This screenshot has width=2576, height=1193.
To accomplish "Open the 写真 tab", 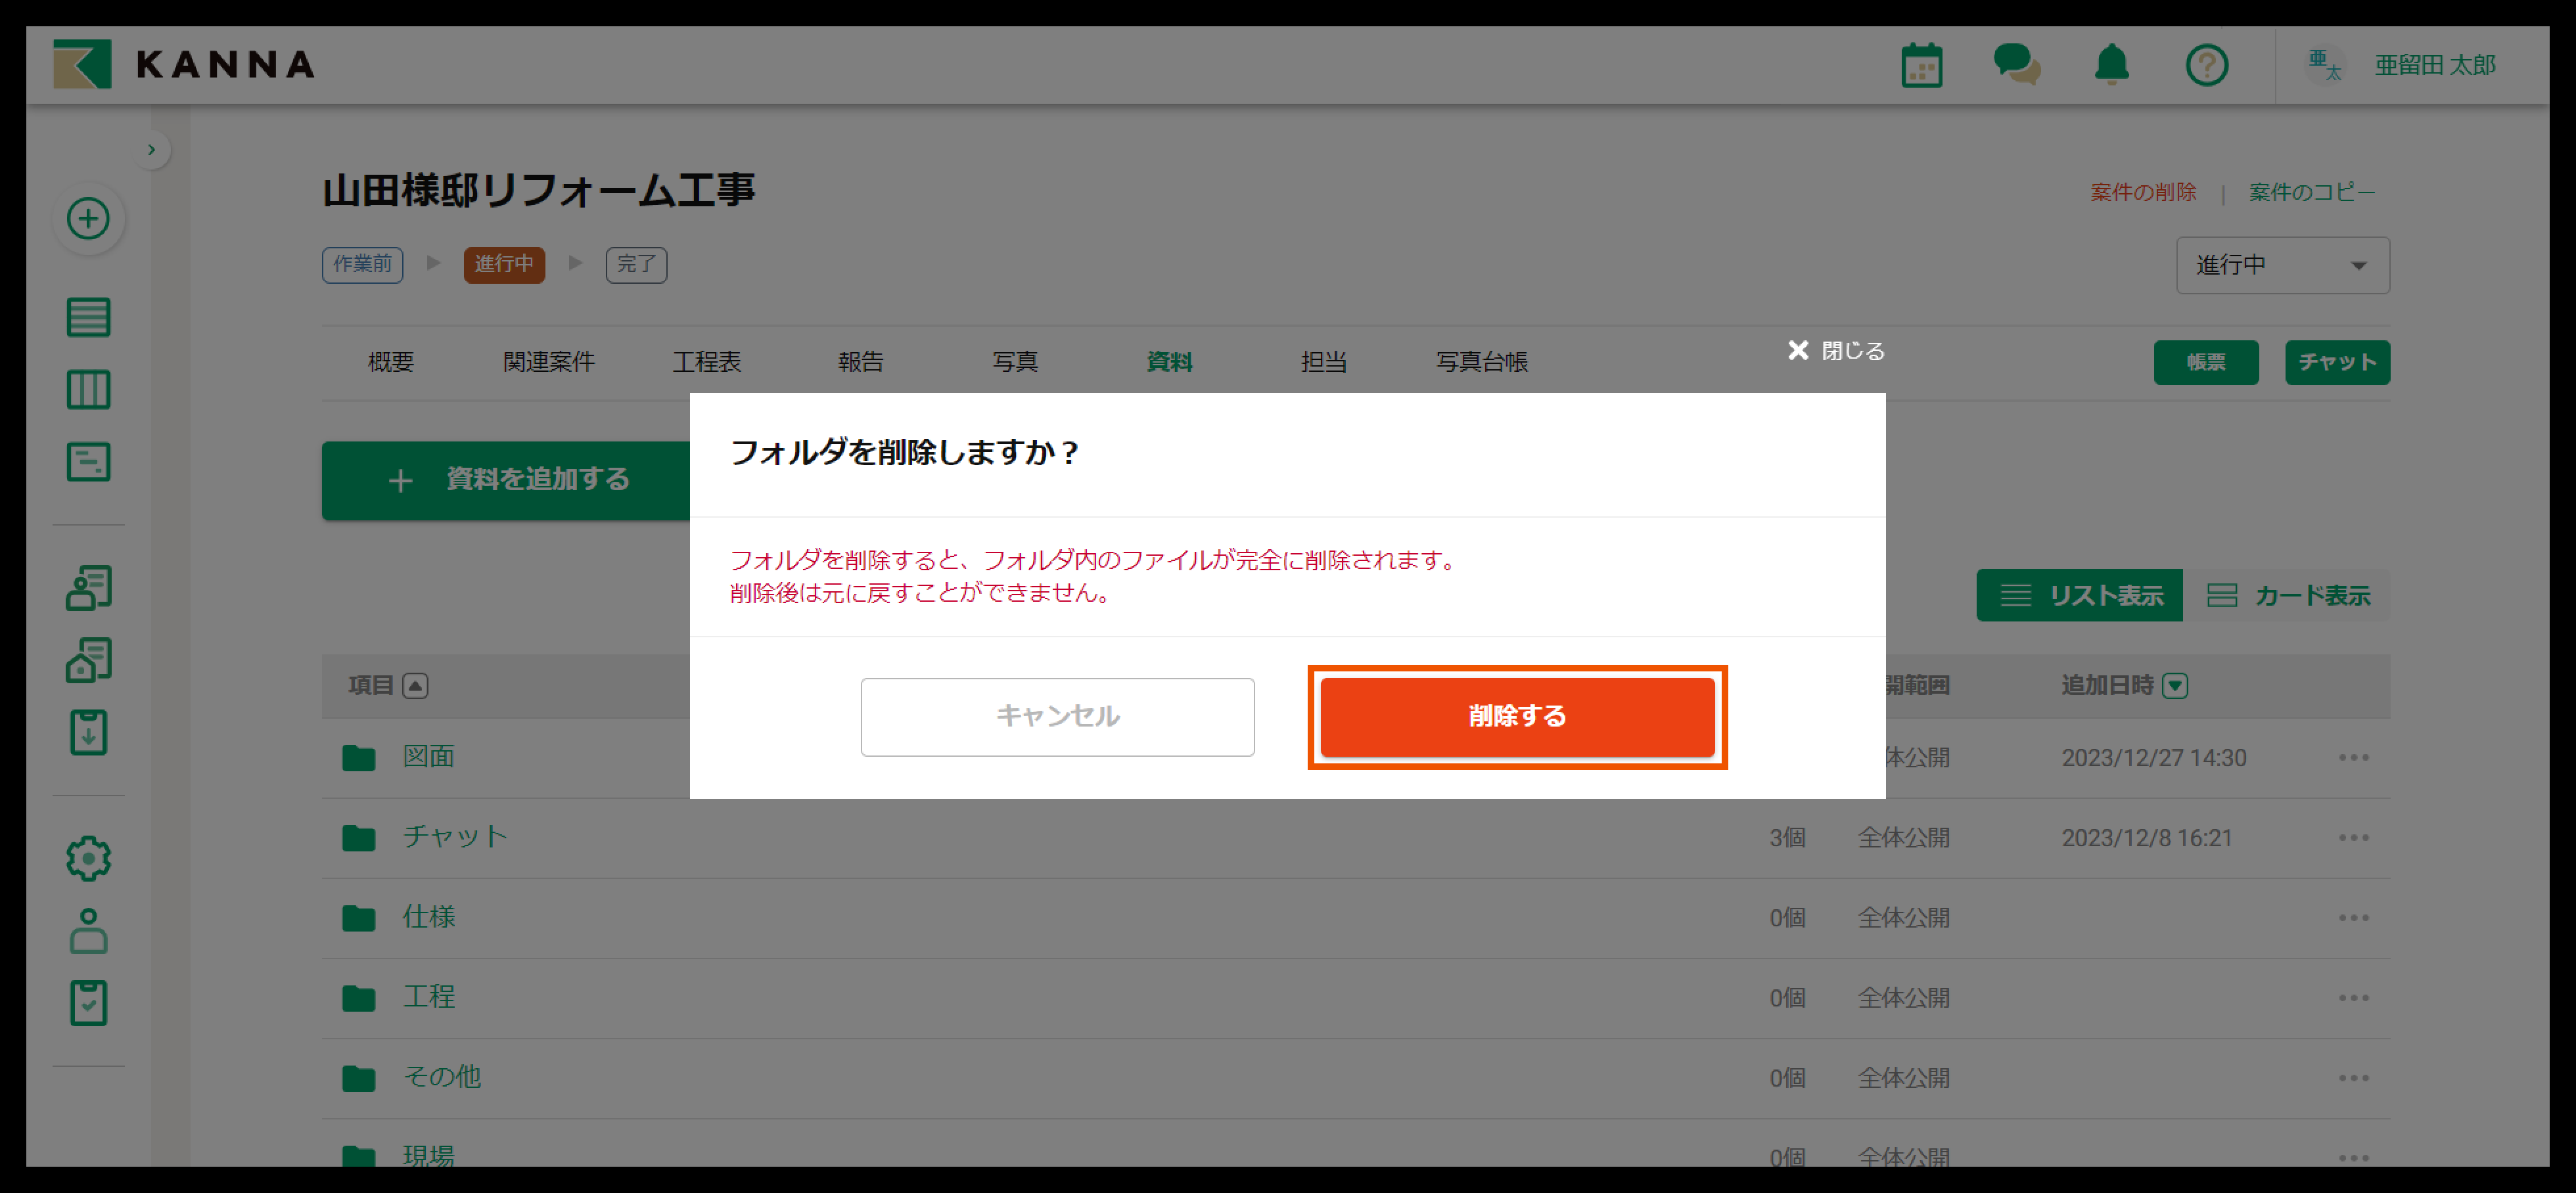I will [x=1015, y=362].
